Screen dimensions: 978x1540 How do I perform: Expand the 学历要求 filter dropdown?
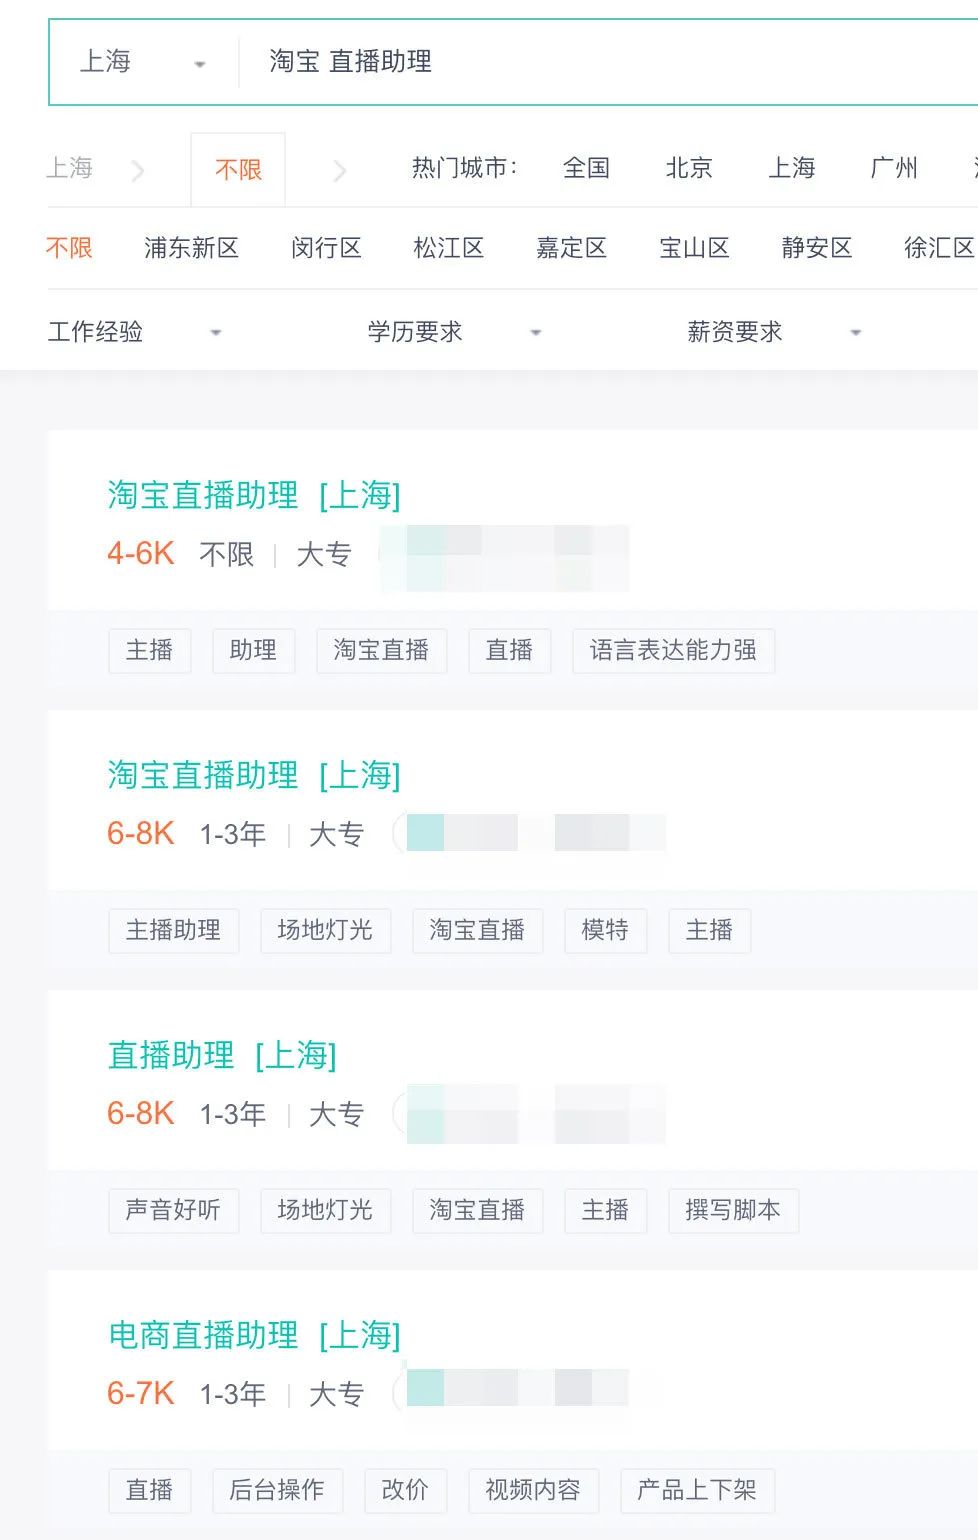click(454, 332)
